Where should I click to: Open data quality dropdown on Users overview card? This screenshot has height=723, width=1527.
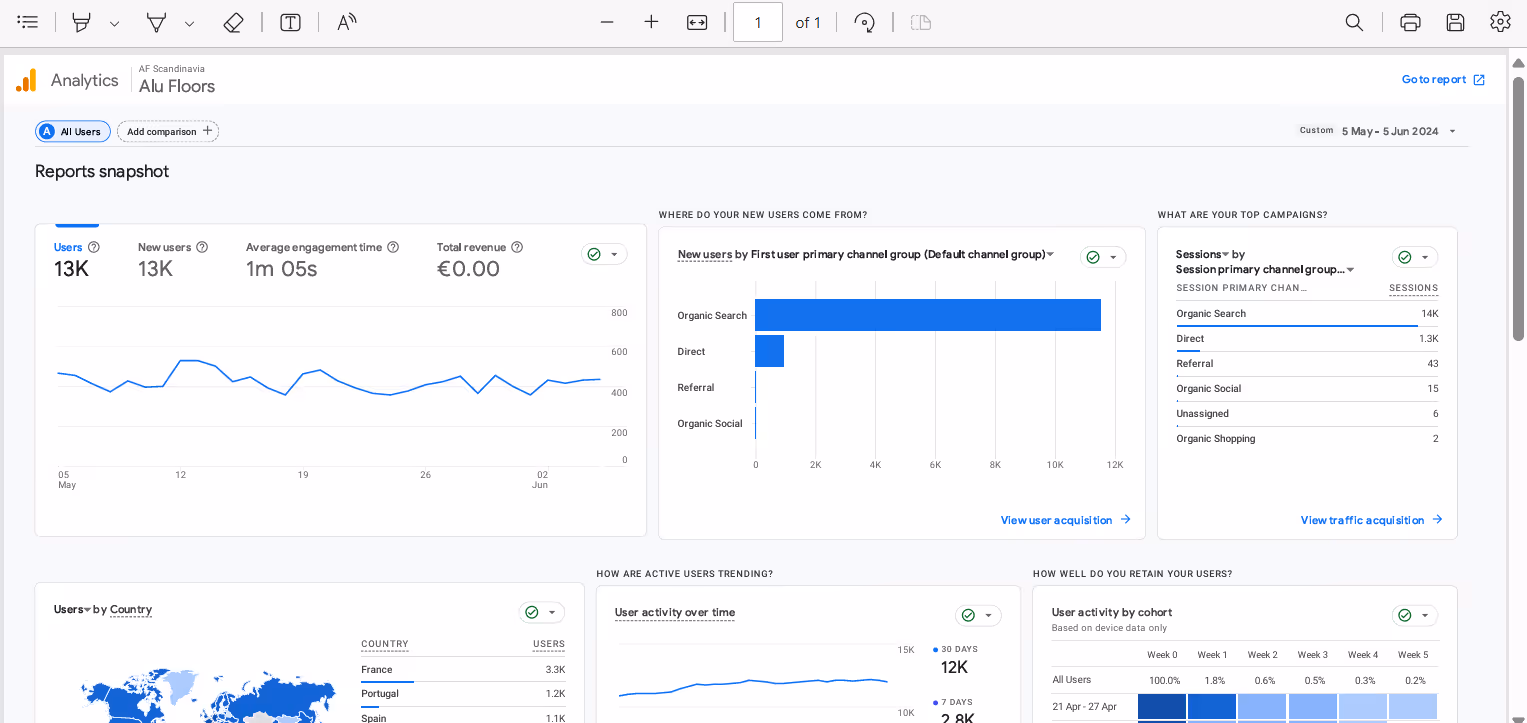pyautogui.click(x=604, y=254)
